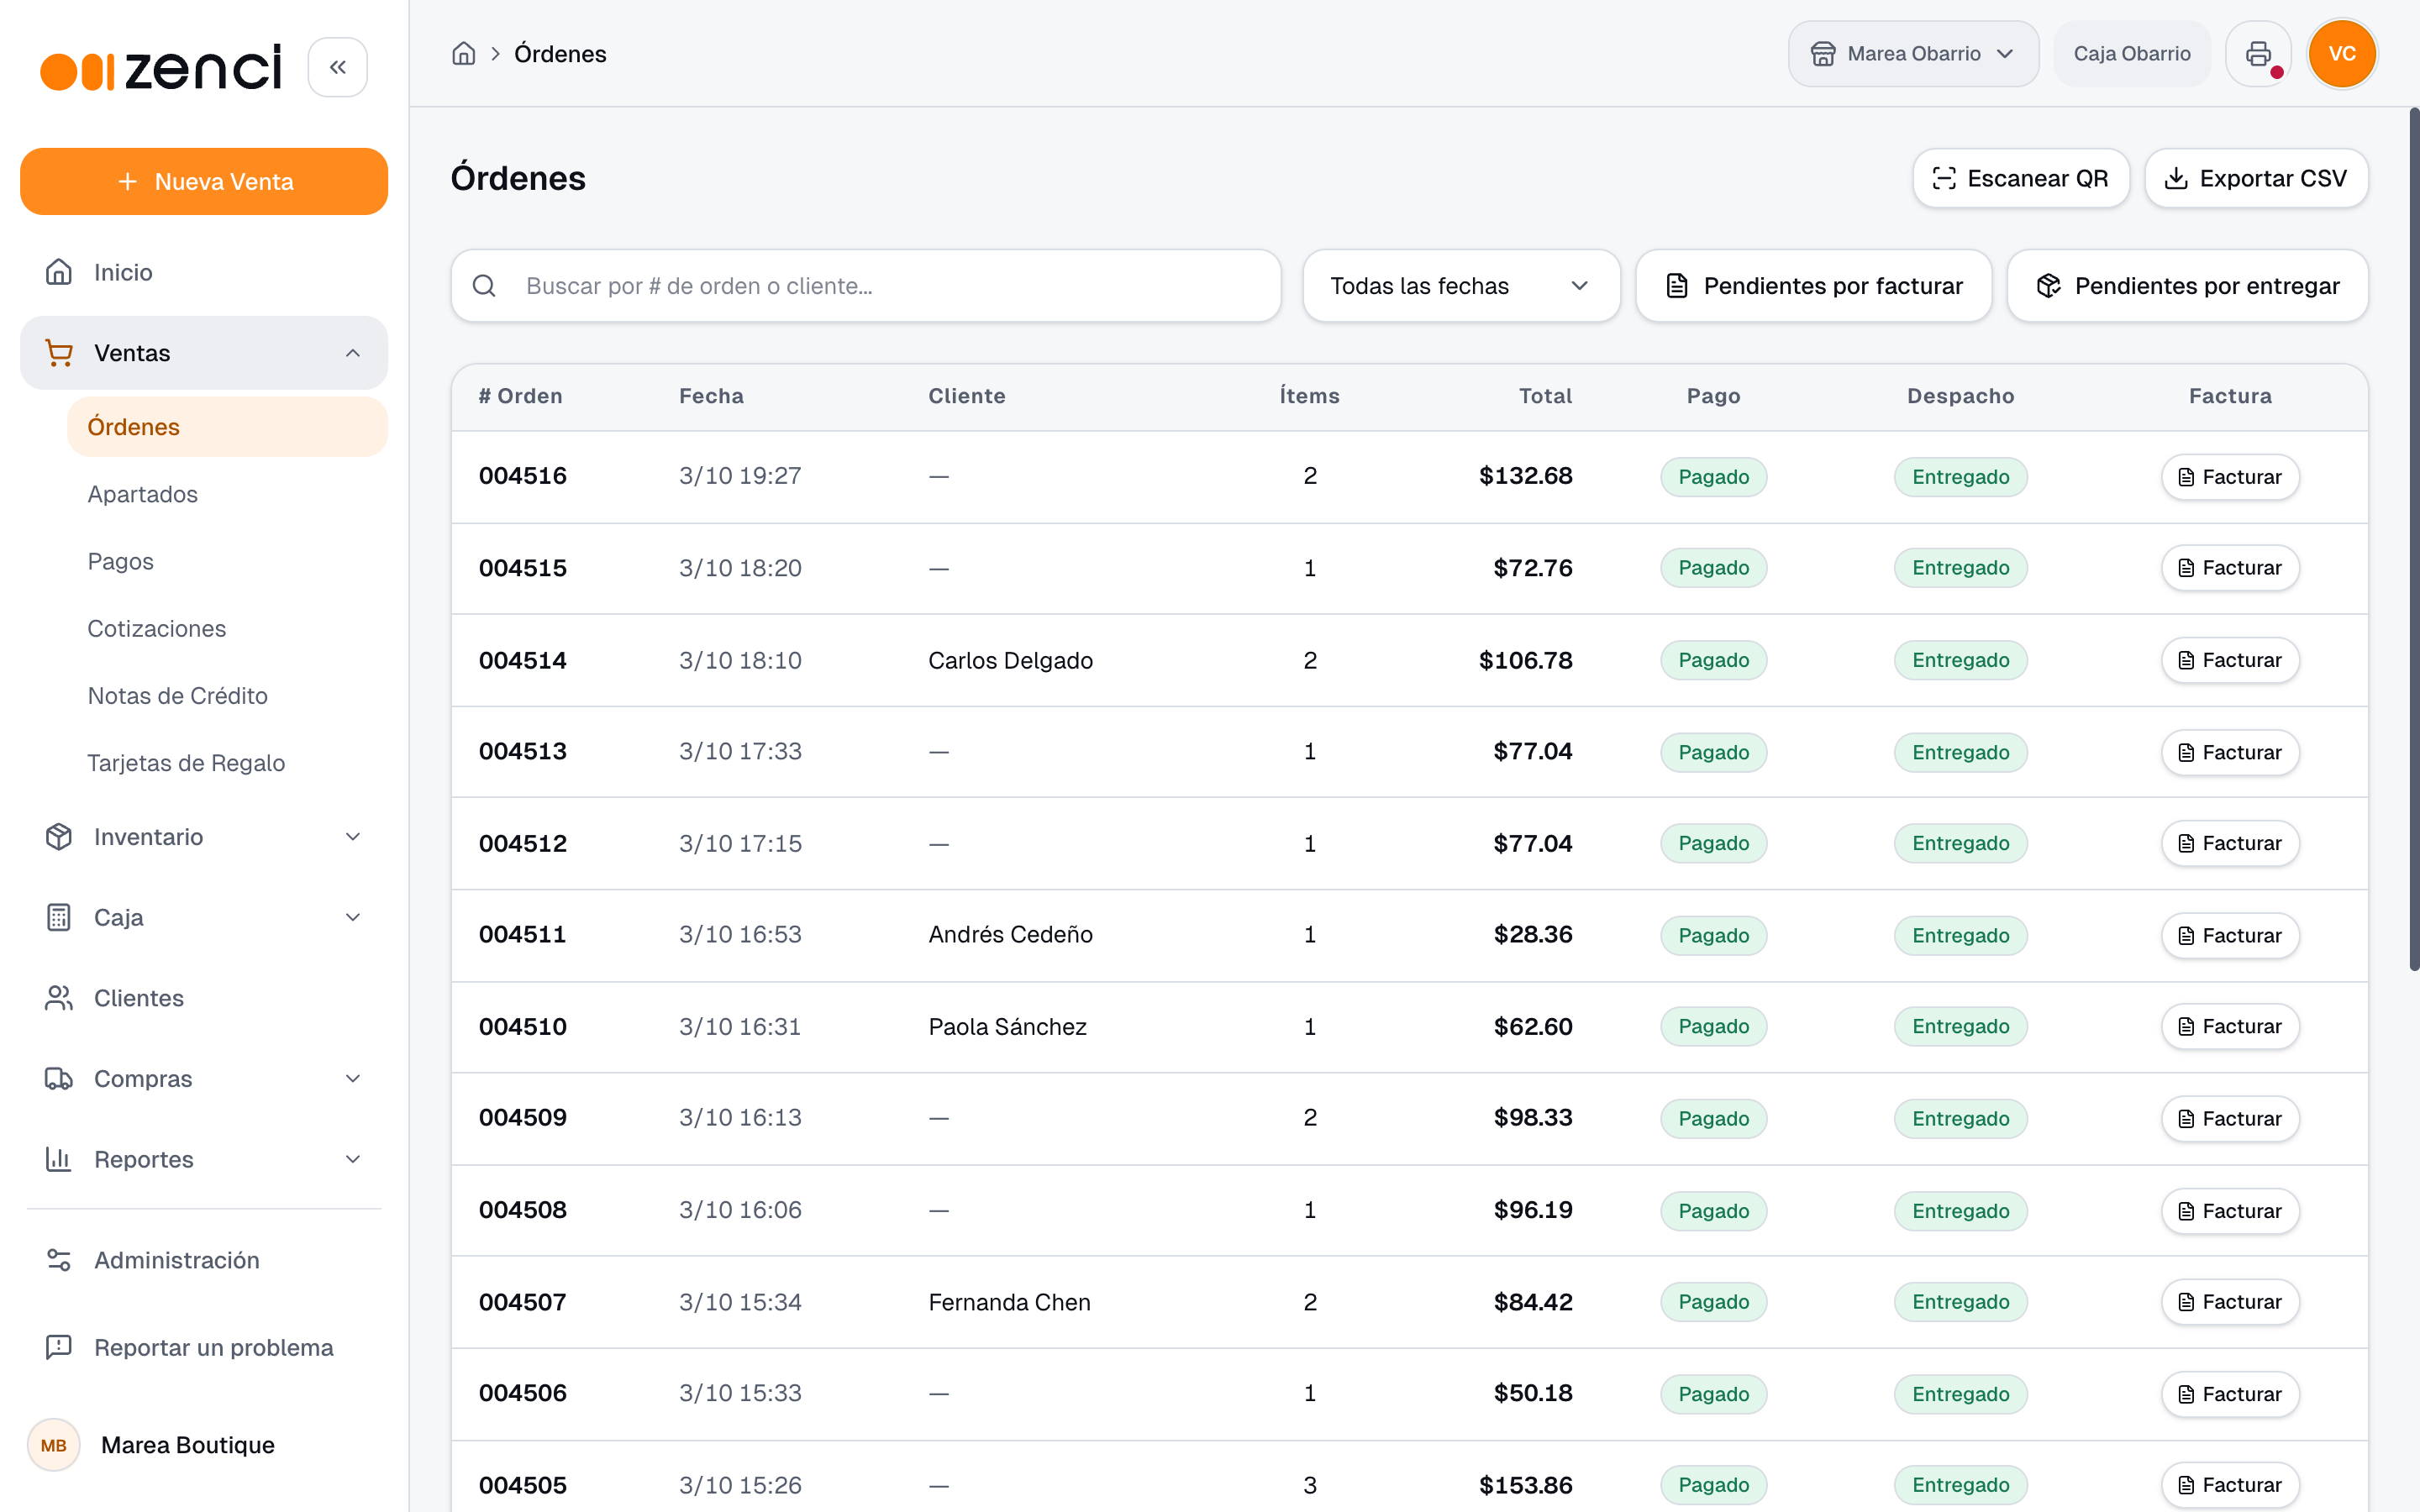Click the Escanear QR button
2420x1512 pixels.
coord(2021,178)
